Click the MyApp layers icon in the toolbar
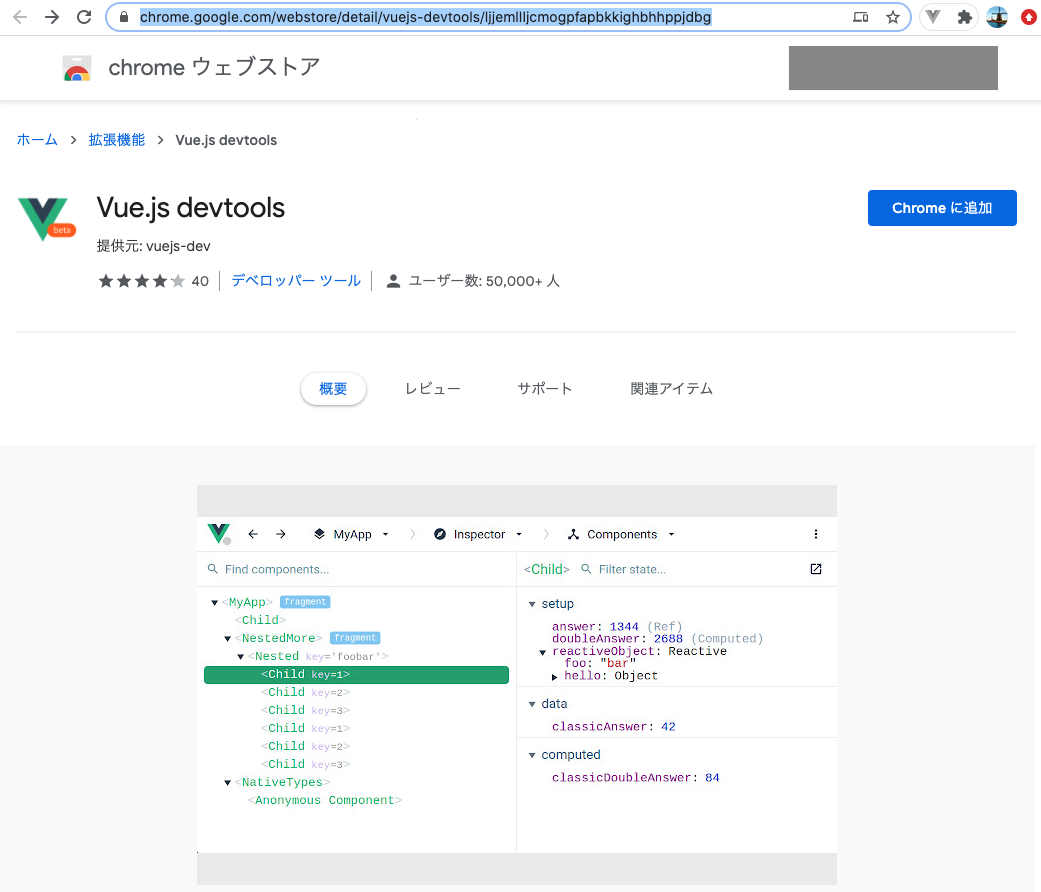Viewport: 1041px width, 892px height. 320,534
